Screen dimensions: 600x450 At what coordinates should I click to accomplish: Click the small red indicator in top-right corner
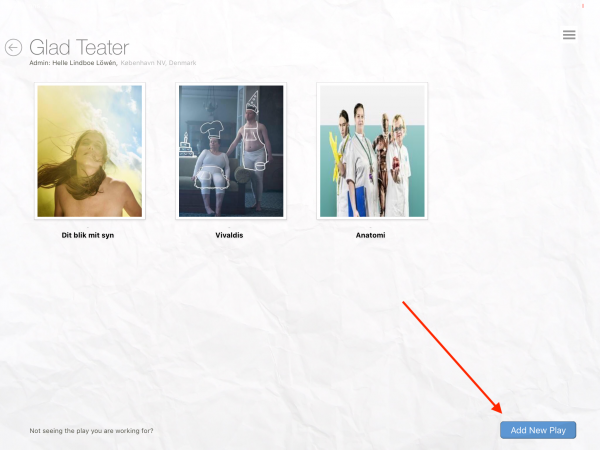pyautogui.click(x=583, y=6)
